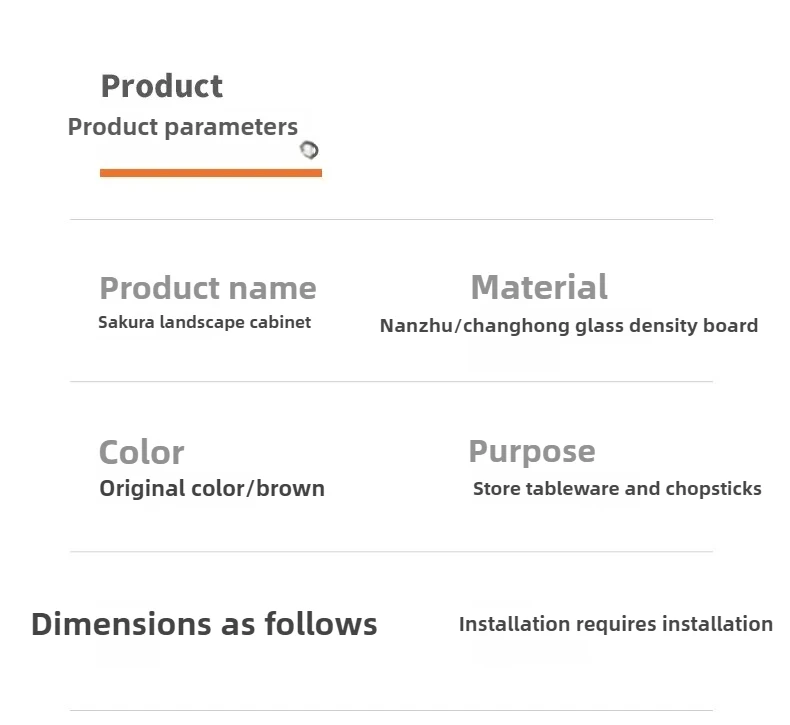The height and width of the screenshot is (725, 790).
Task: Click the "Dimensions as follows" heading
Action: [204, 624]
